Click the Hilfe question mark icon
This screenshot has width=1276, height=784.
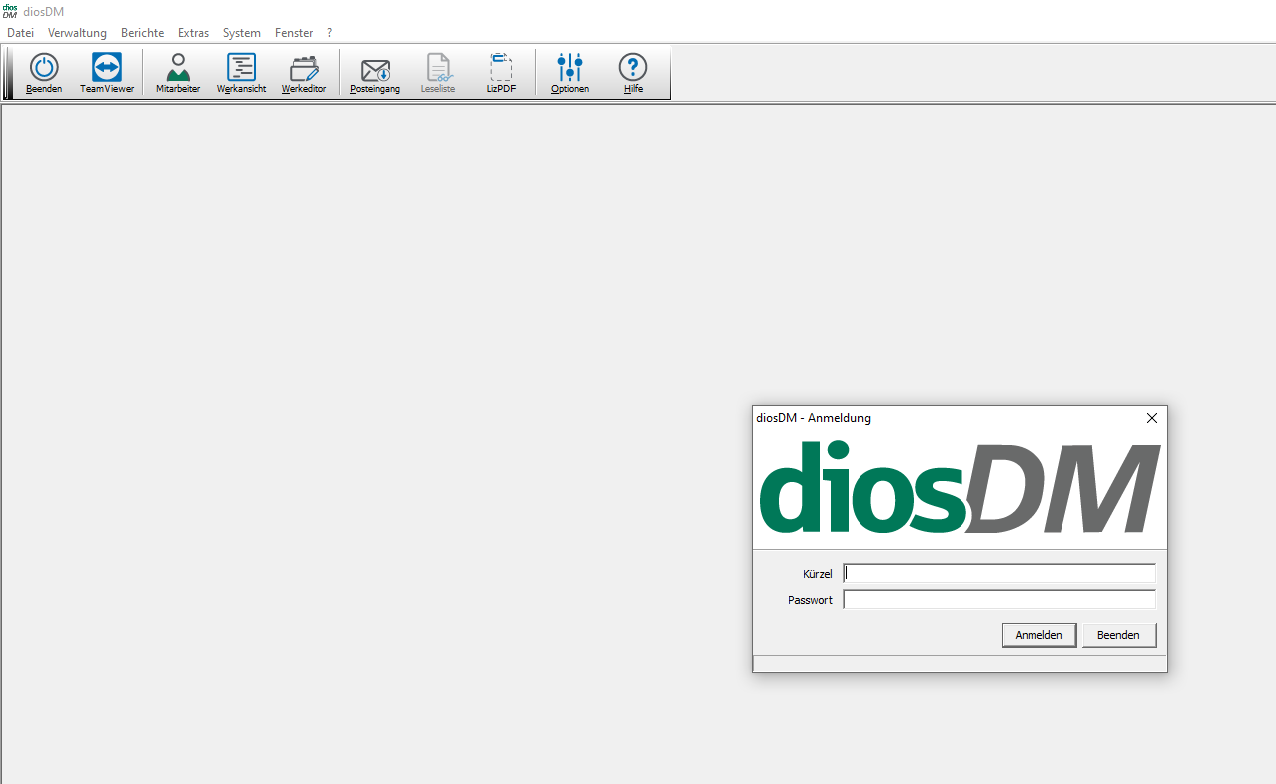point(633,69)
